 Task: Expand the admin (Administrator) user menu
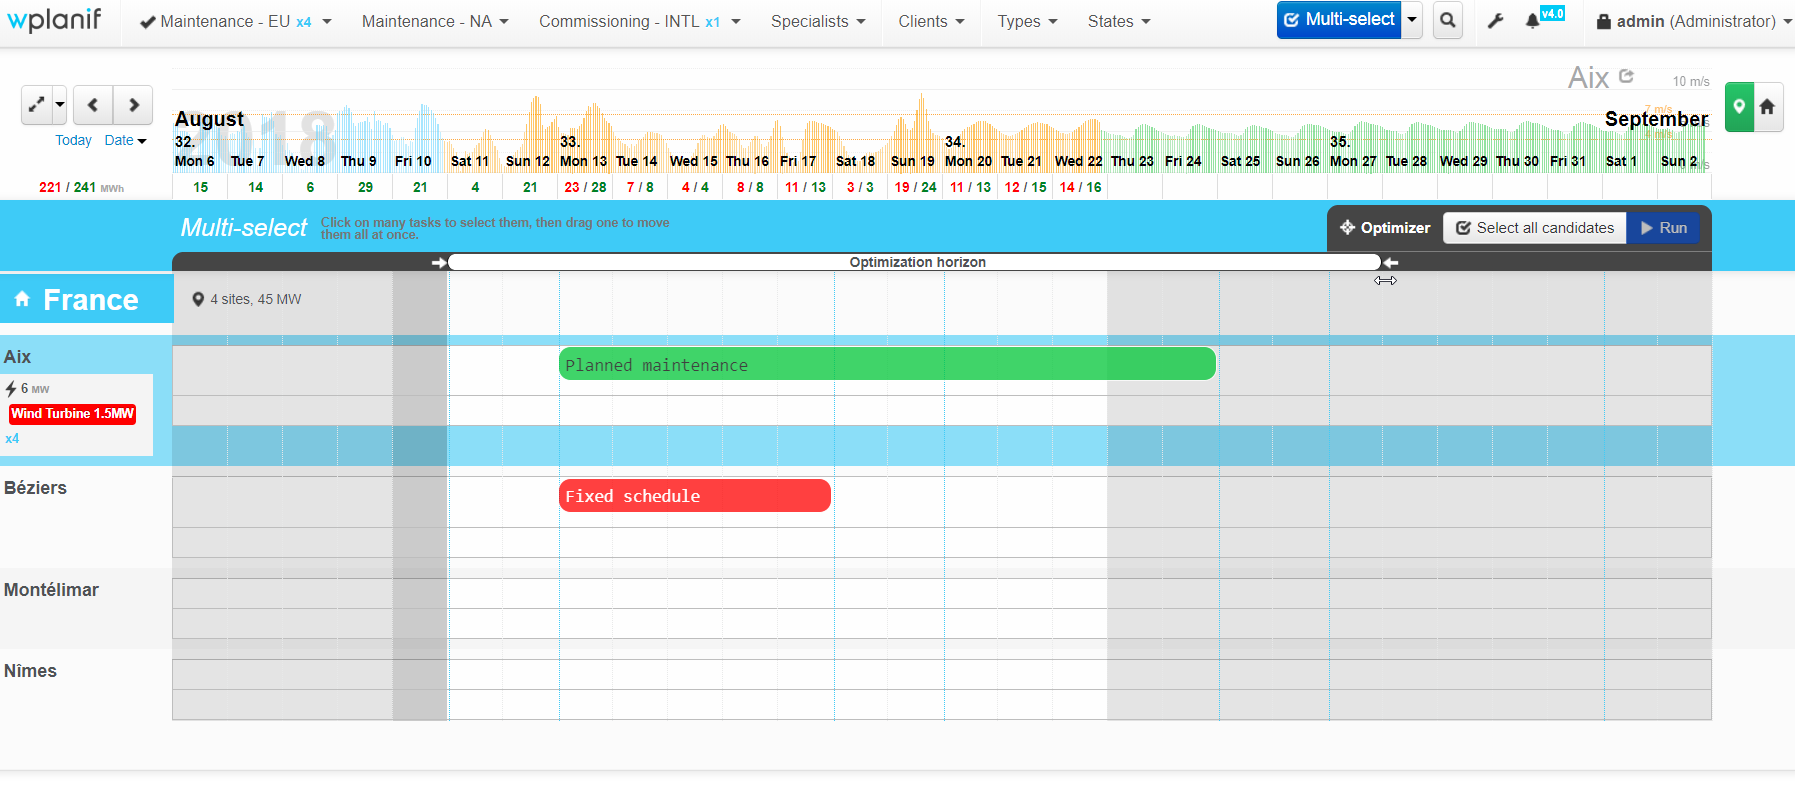click(1693, 21)
